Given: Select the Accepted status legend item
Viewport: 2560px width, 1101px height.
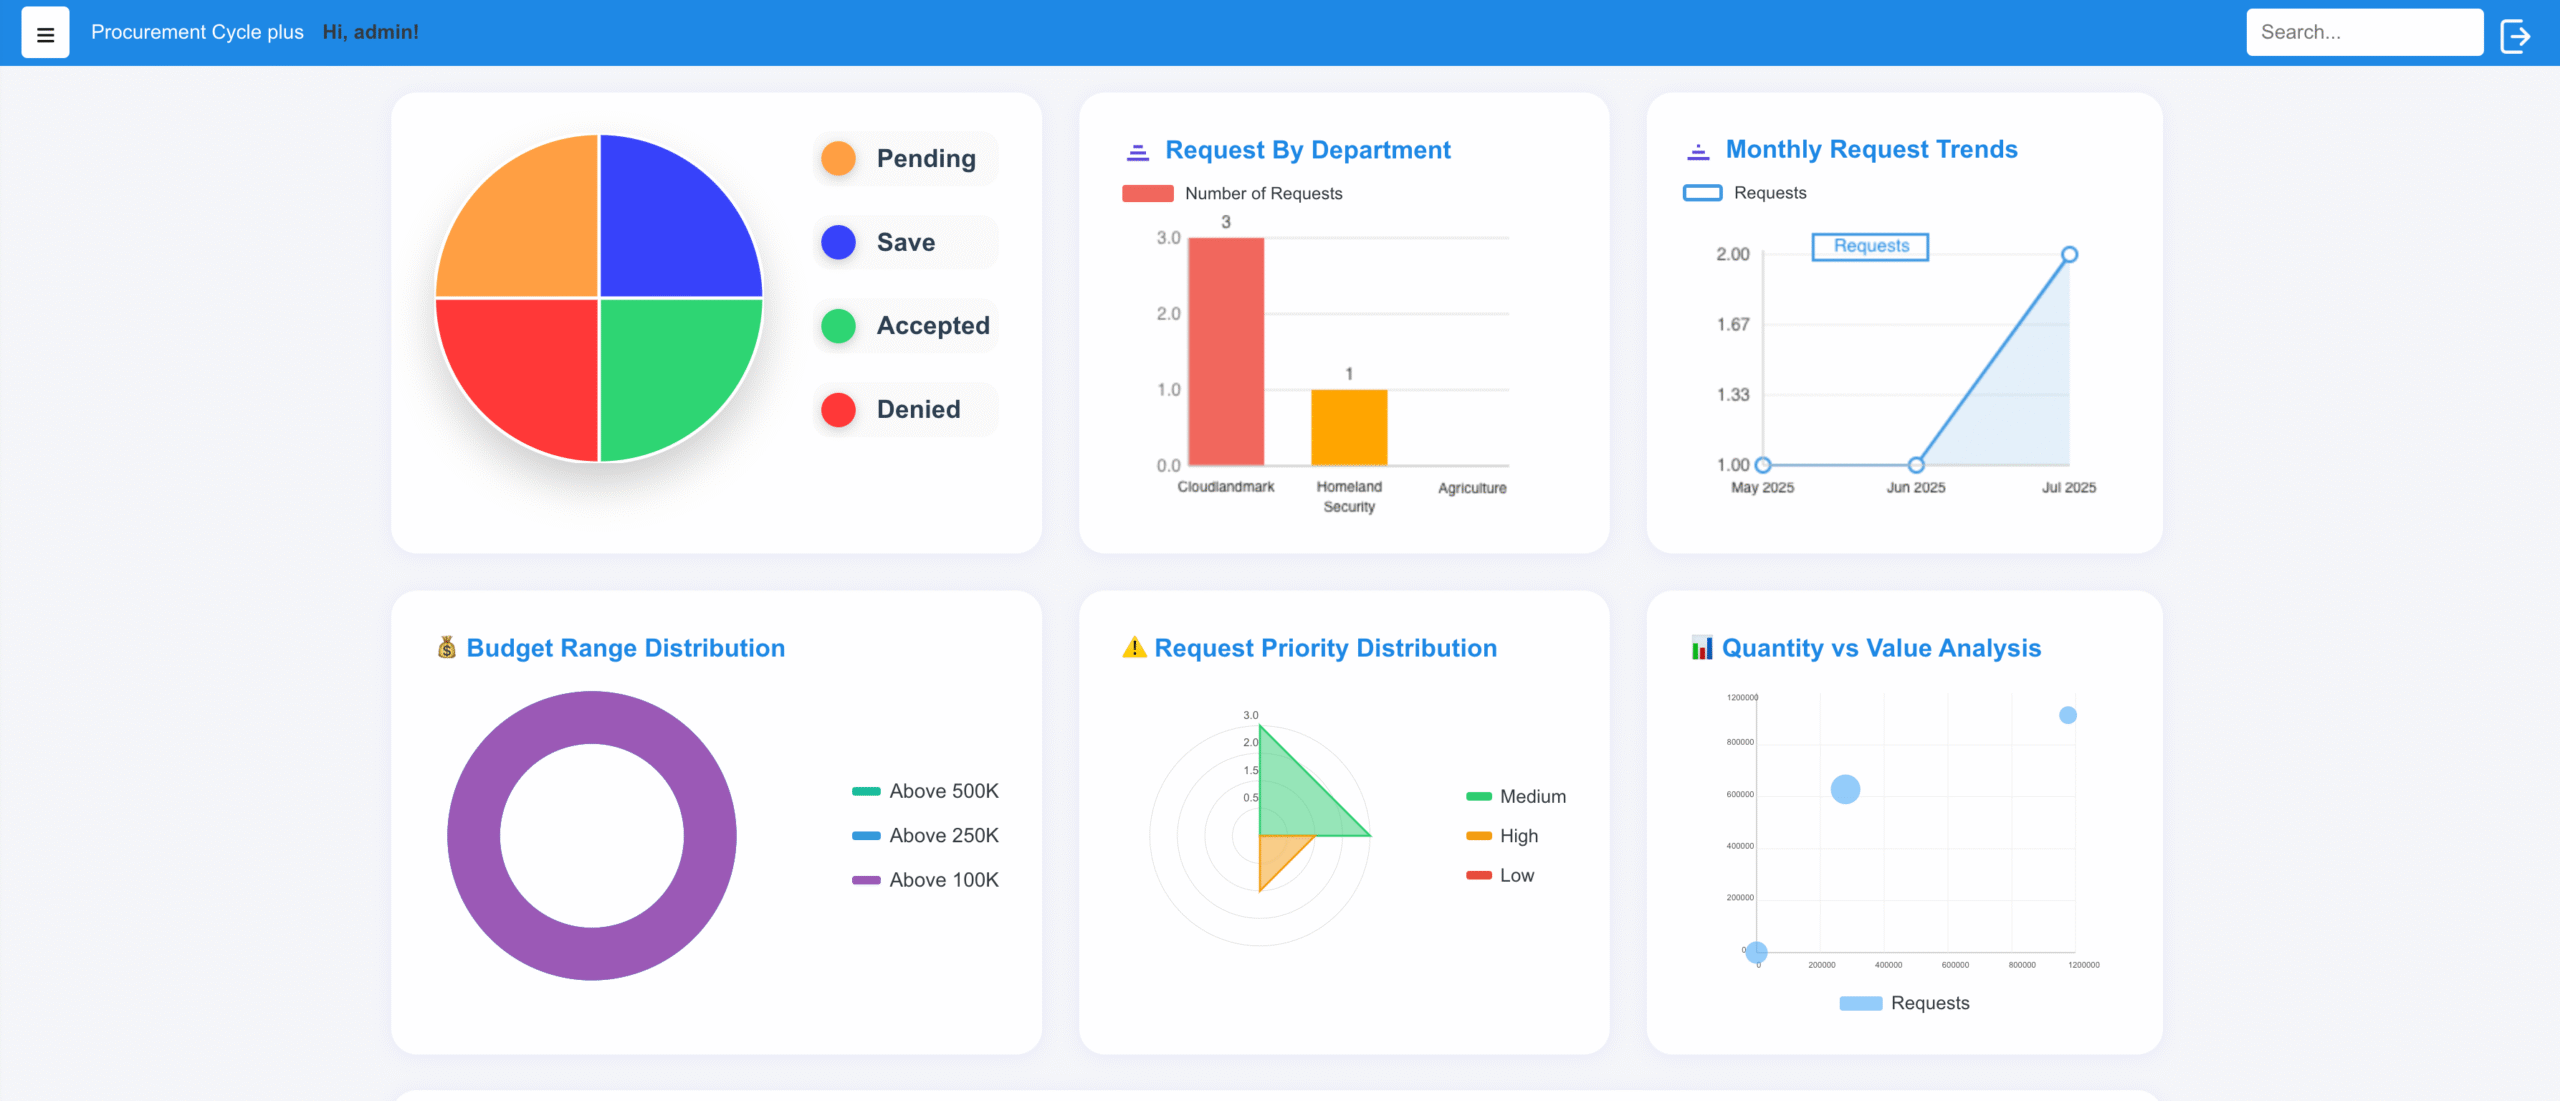Looking at the screenshot, I should [906, 326].
